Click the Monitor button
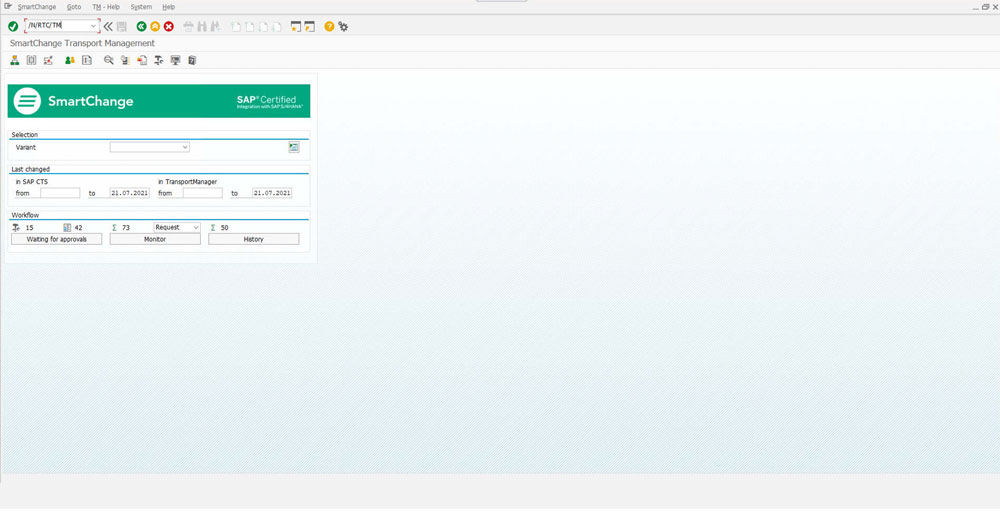Screen dimensions: 1000x526 coord(155,239)
